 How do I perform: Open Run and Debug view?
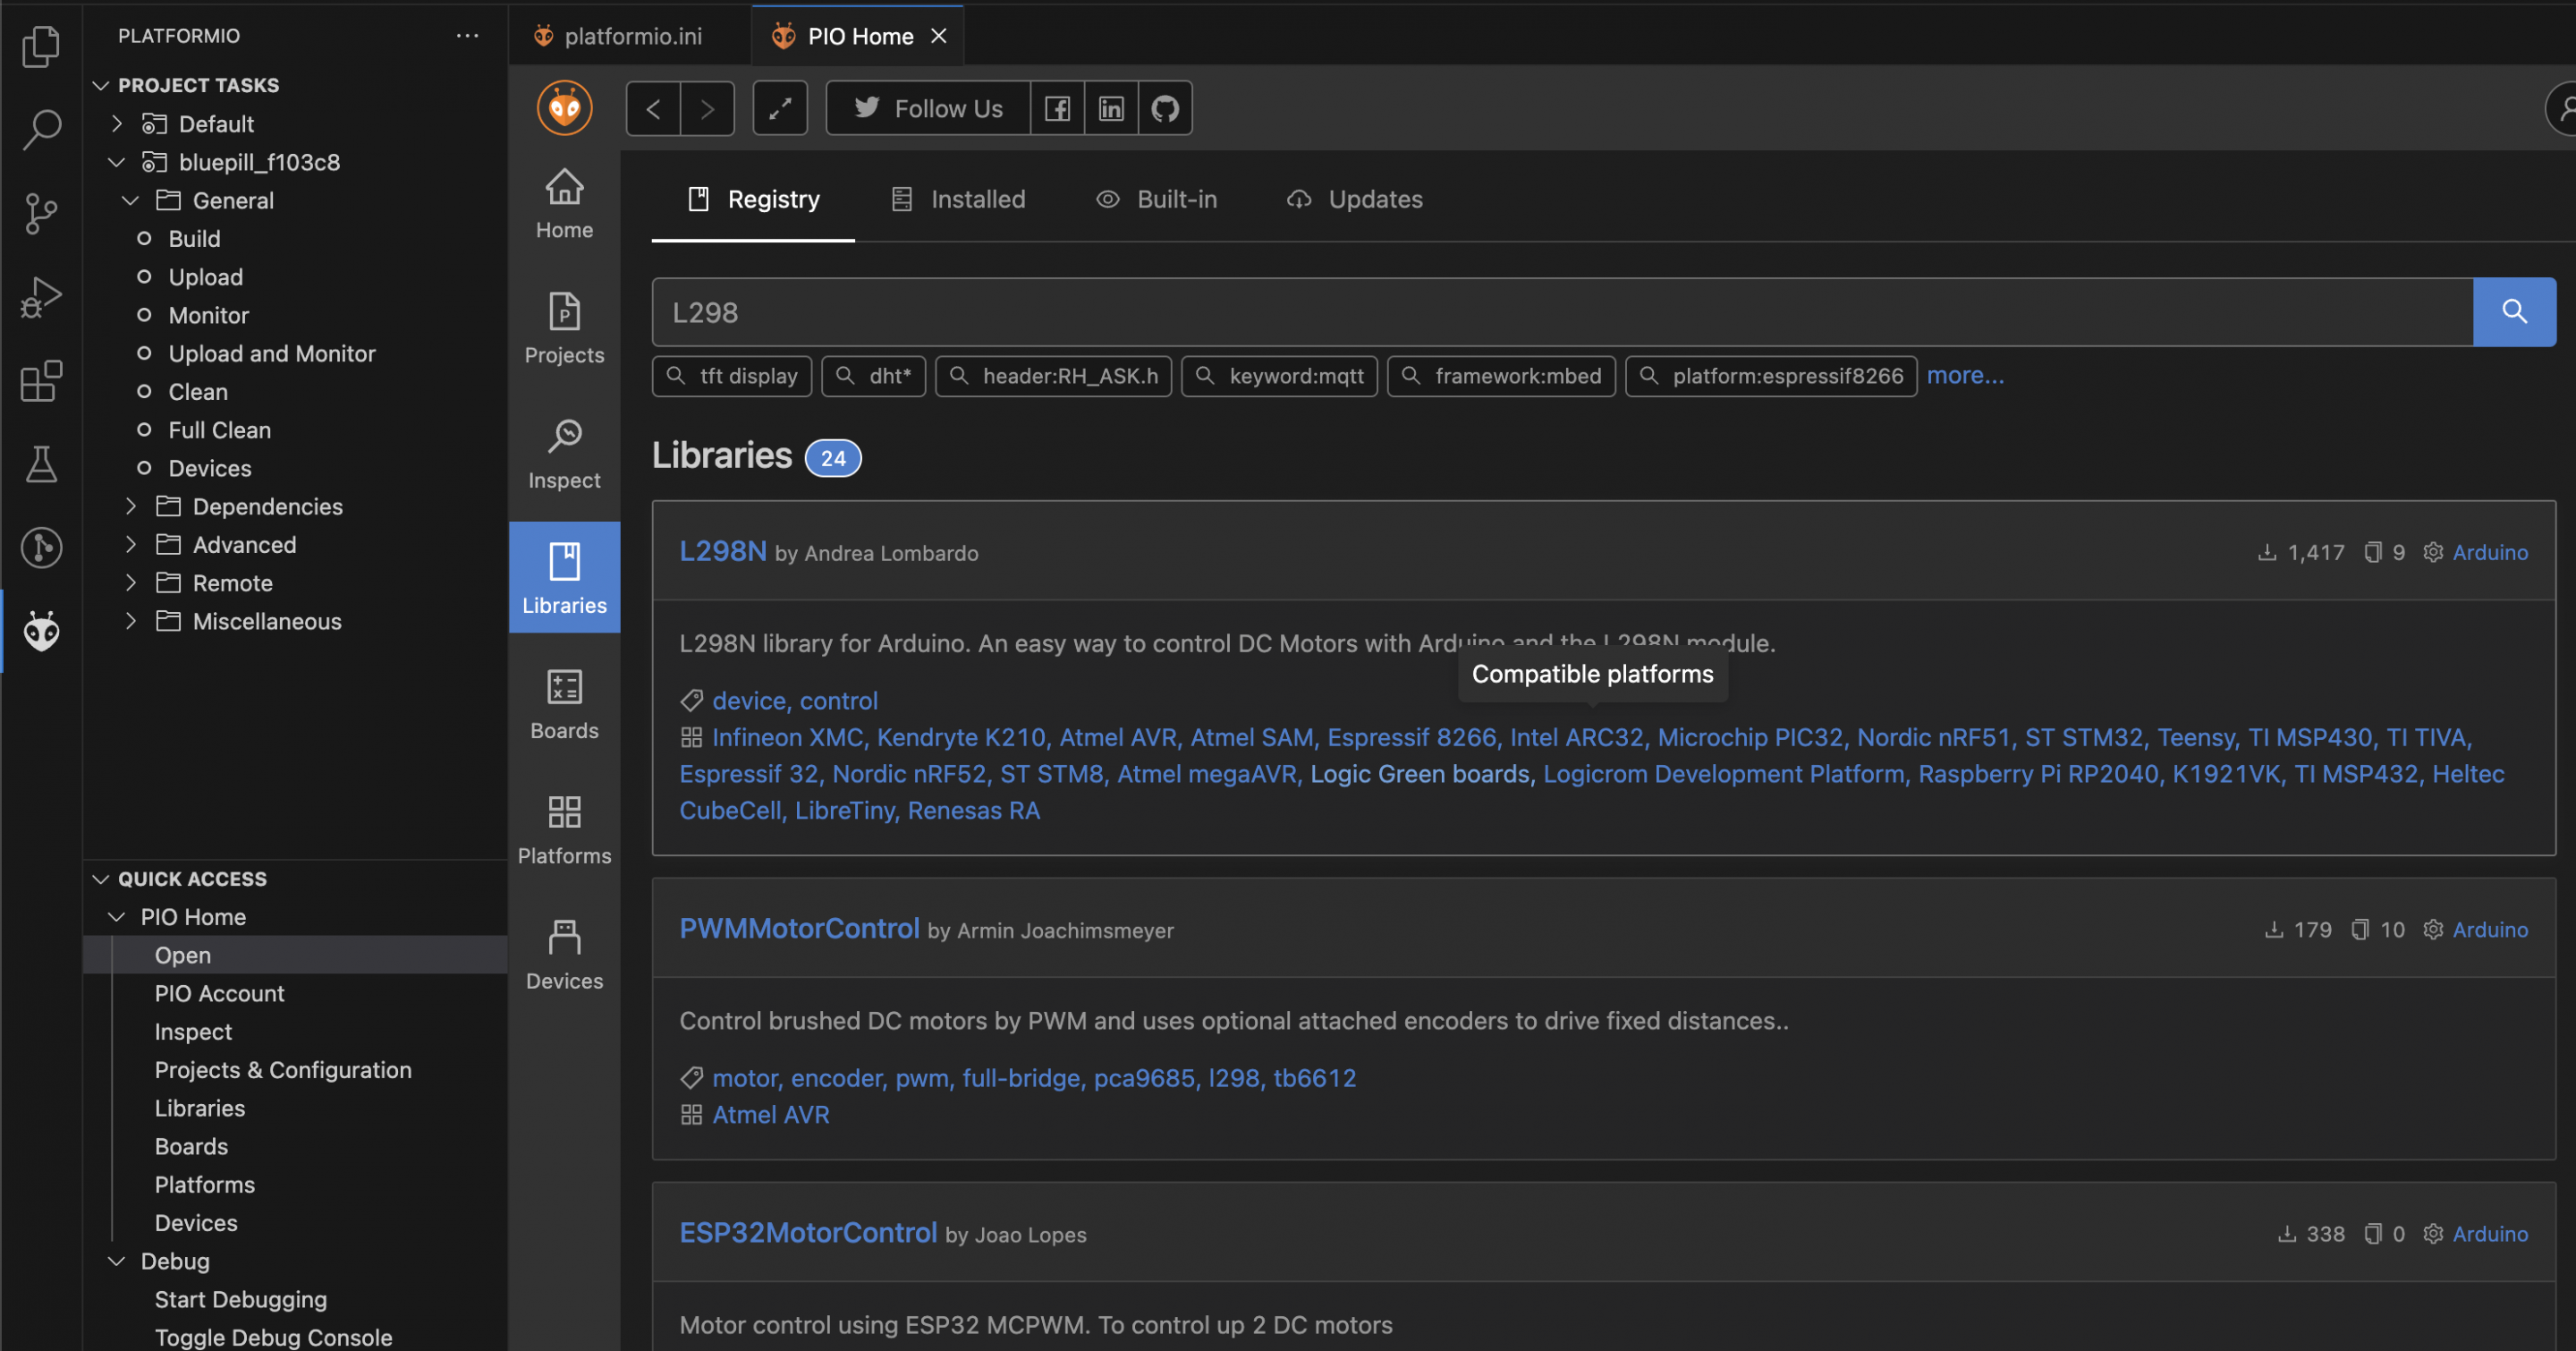coord(41,297)
